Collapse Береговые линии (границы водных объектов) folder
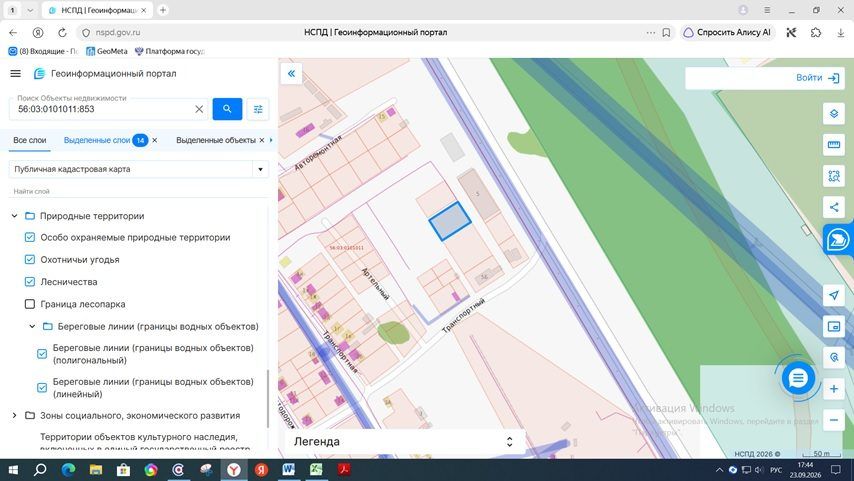Viewport: 854px width, 481px height. 32,326
